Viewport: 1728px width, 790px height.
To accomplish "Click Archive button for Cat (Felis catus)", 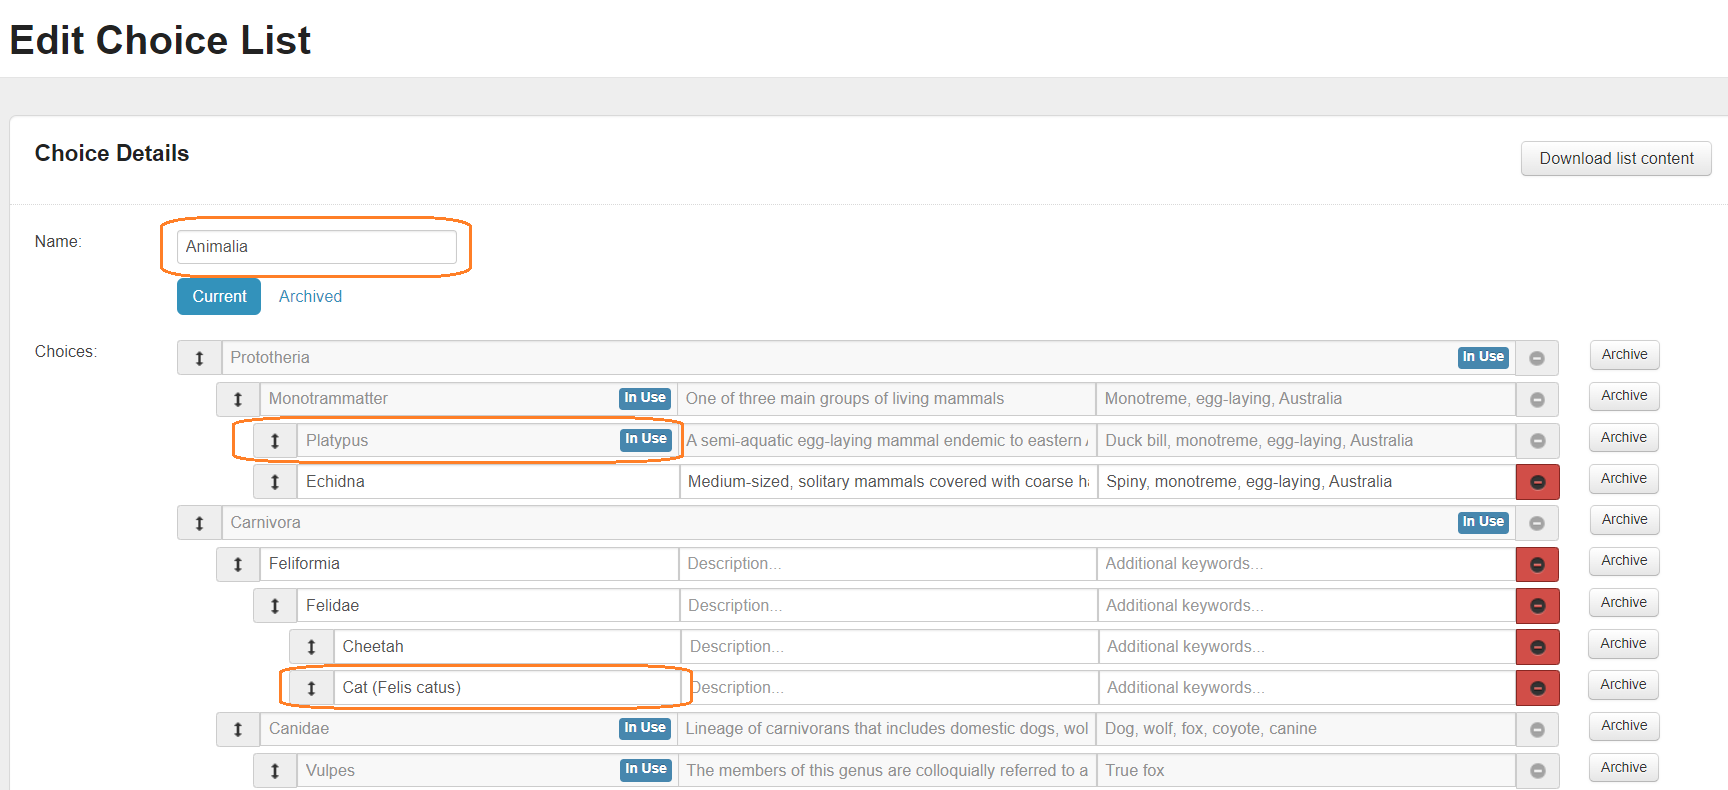I will (1623, 685).
